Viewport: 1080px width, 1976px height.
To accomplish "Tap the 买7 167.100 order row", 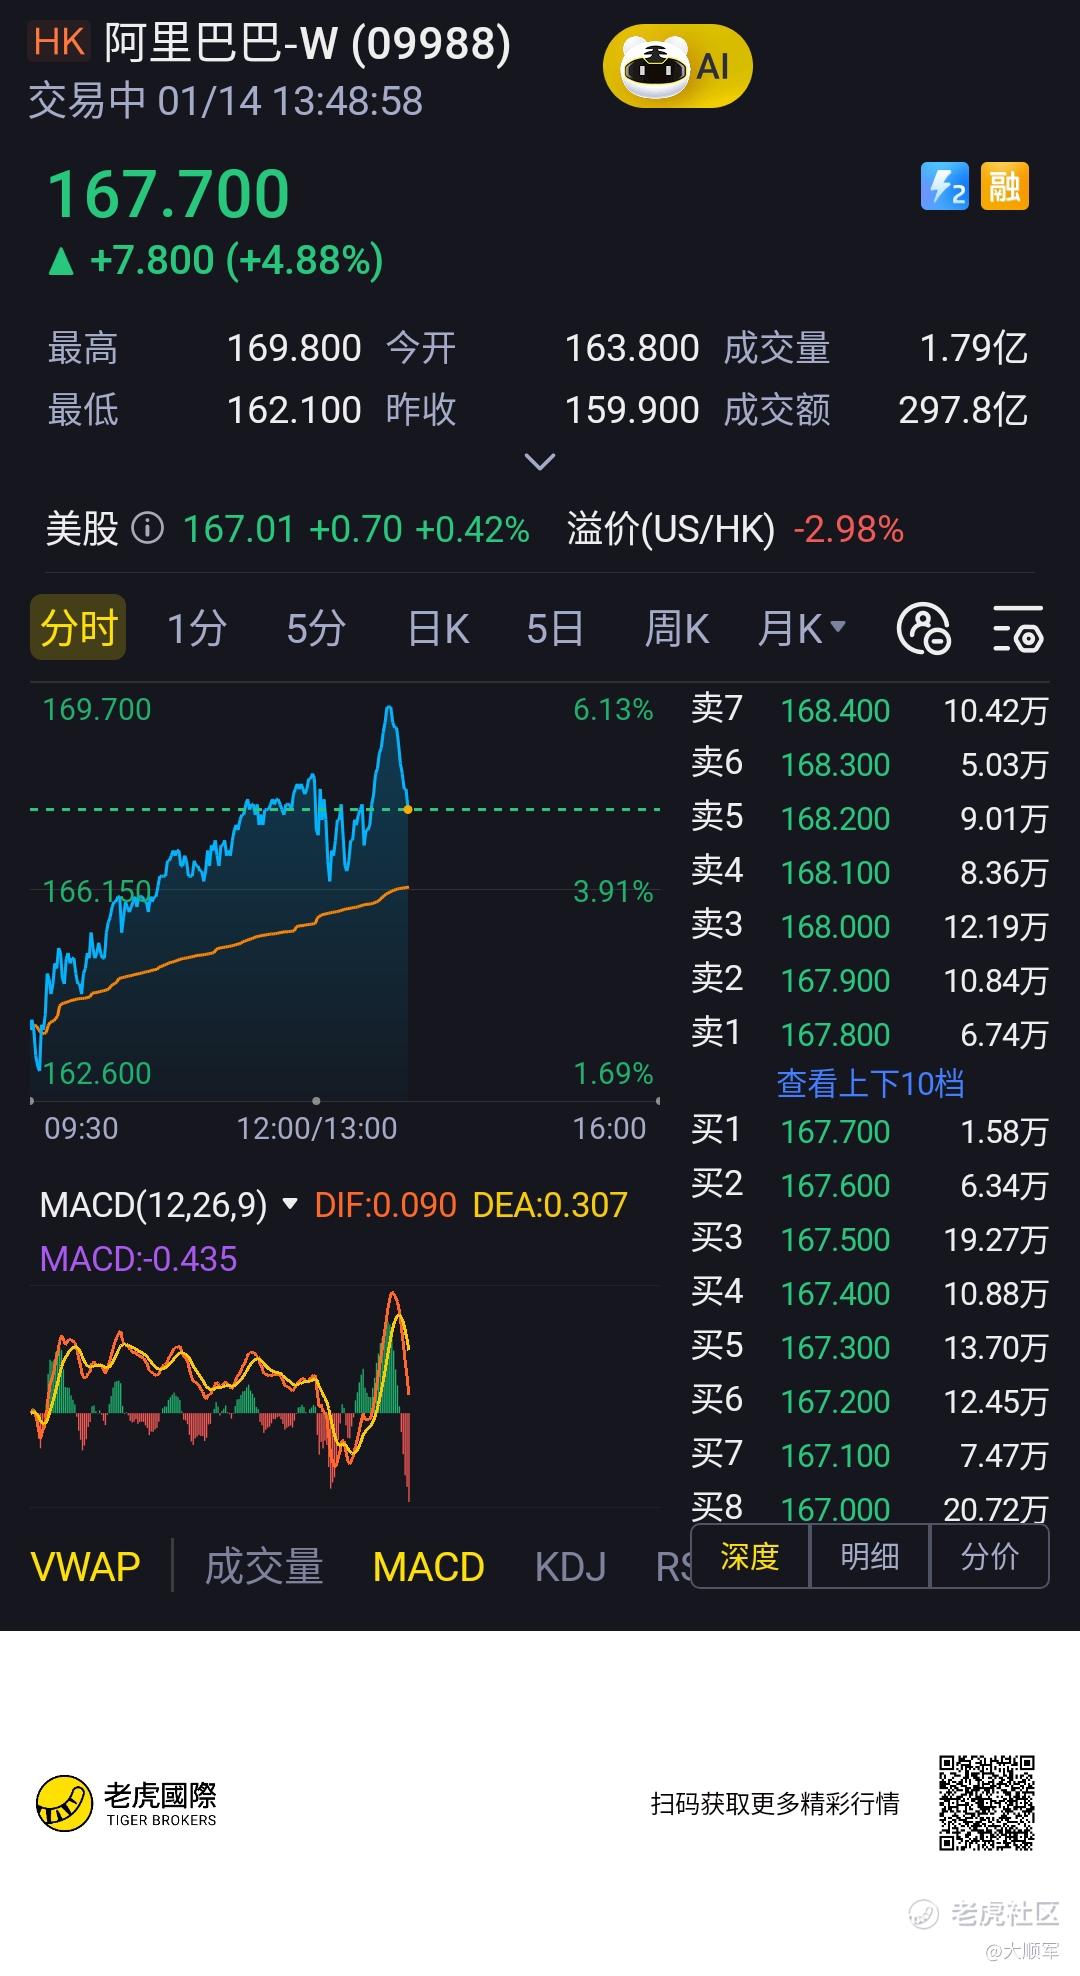I will [x=869, y=1455].
